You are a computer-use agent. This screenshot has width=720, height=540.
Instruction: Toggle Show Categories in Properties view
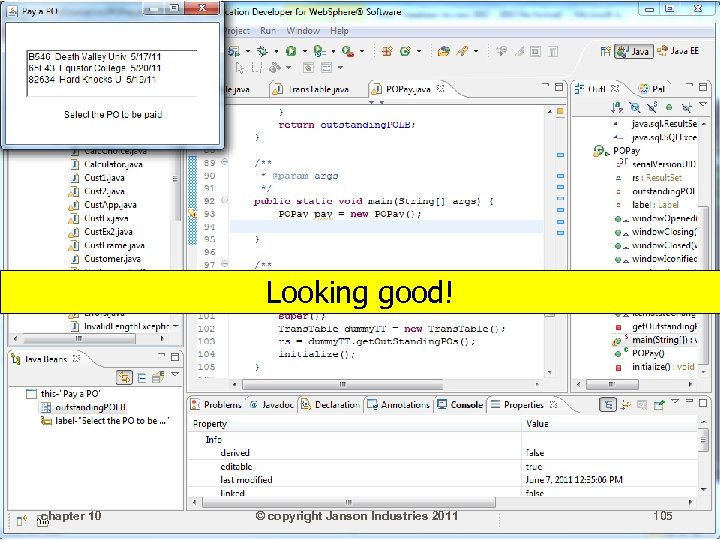608,405
